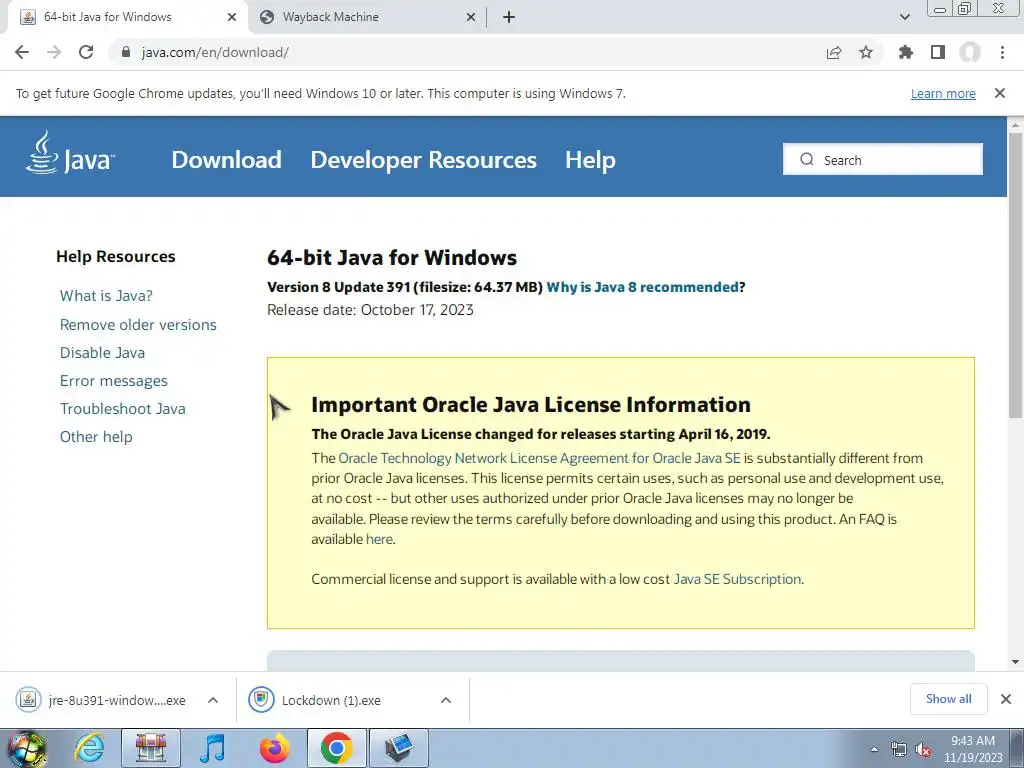This screenshot has width=1024, height=768.
Task: Show hidden system tray icons
Action: tap(874, 749)
